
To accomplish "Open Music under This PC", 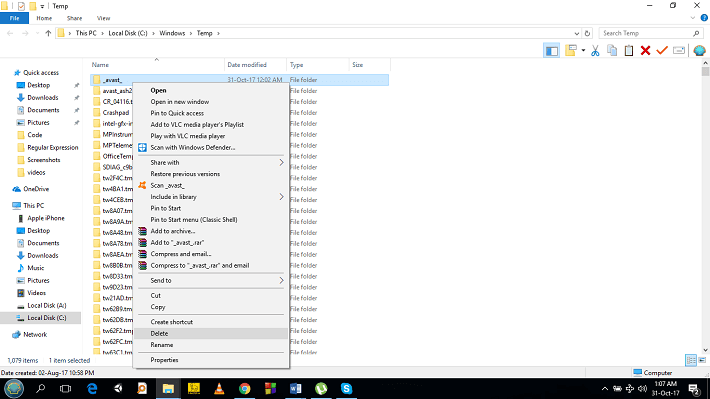I will point(35,268).
